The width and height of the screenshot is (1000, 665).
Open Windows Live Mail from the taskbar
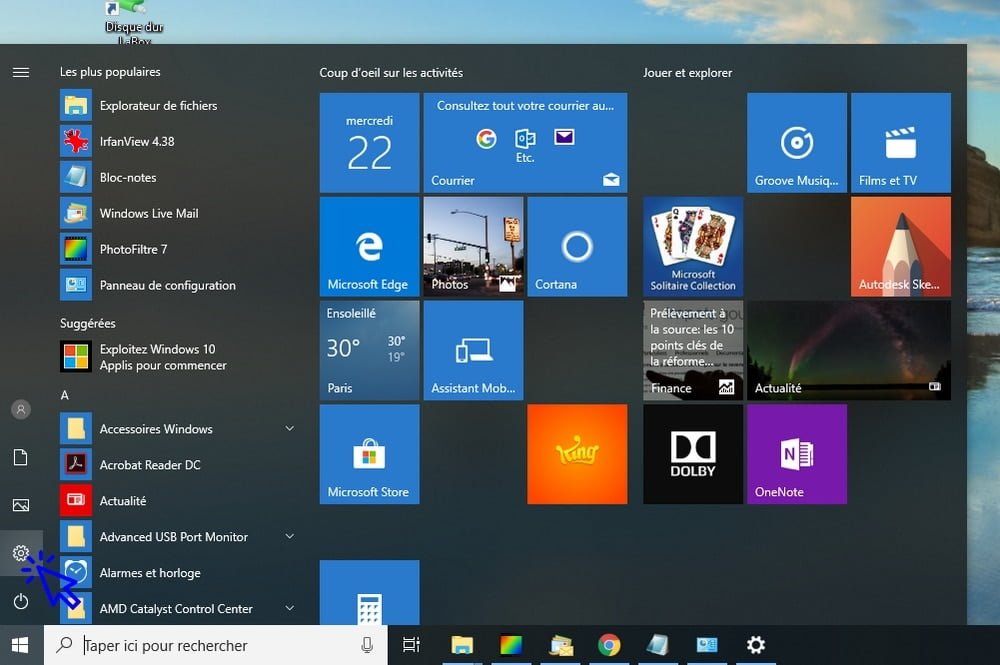(561, 645)
